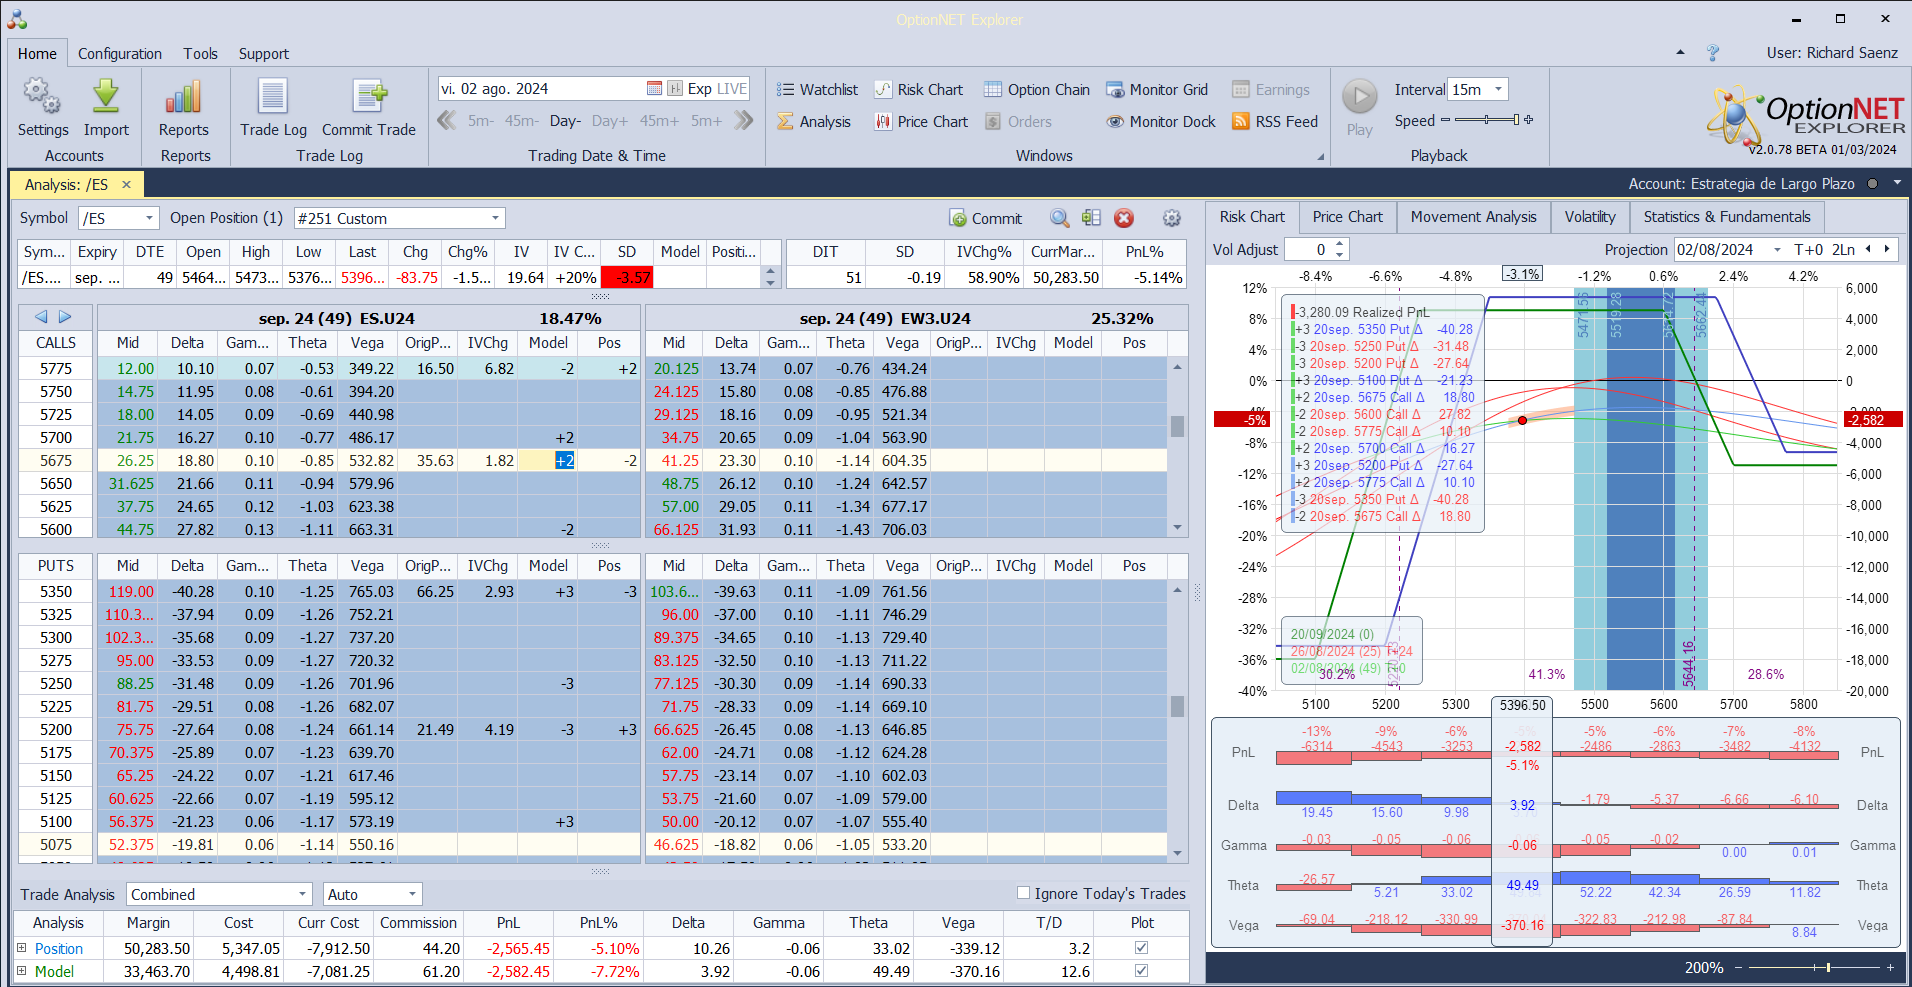
Task: Switch to the Movement Analysis tab
Action: [1473, 217]
